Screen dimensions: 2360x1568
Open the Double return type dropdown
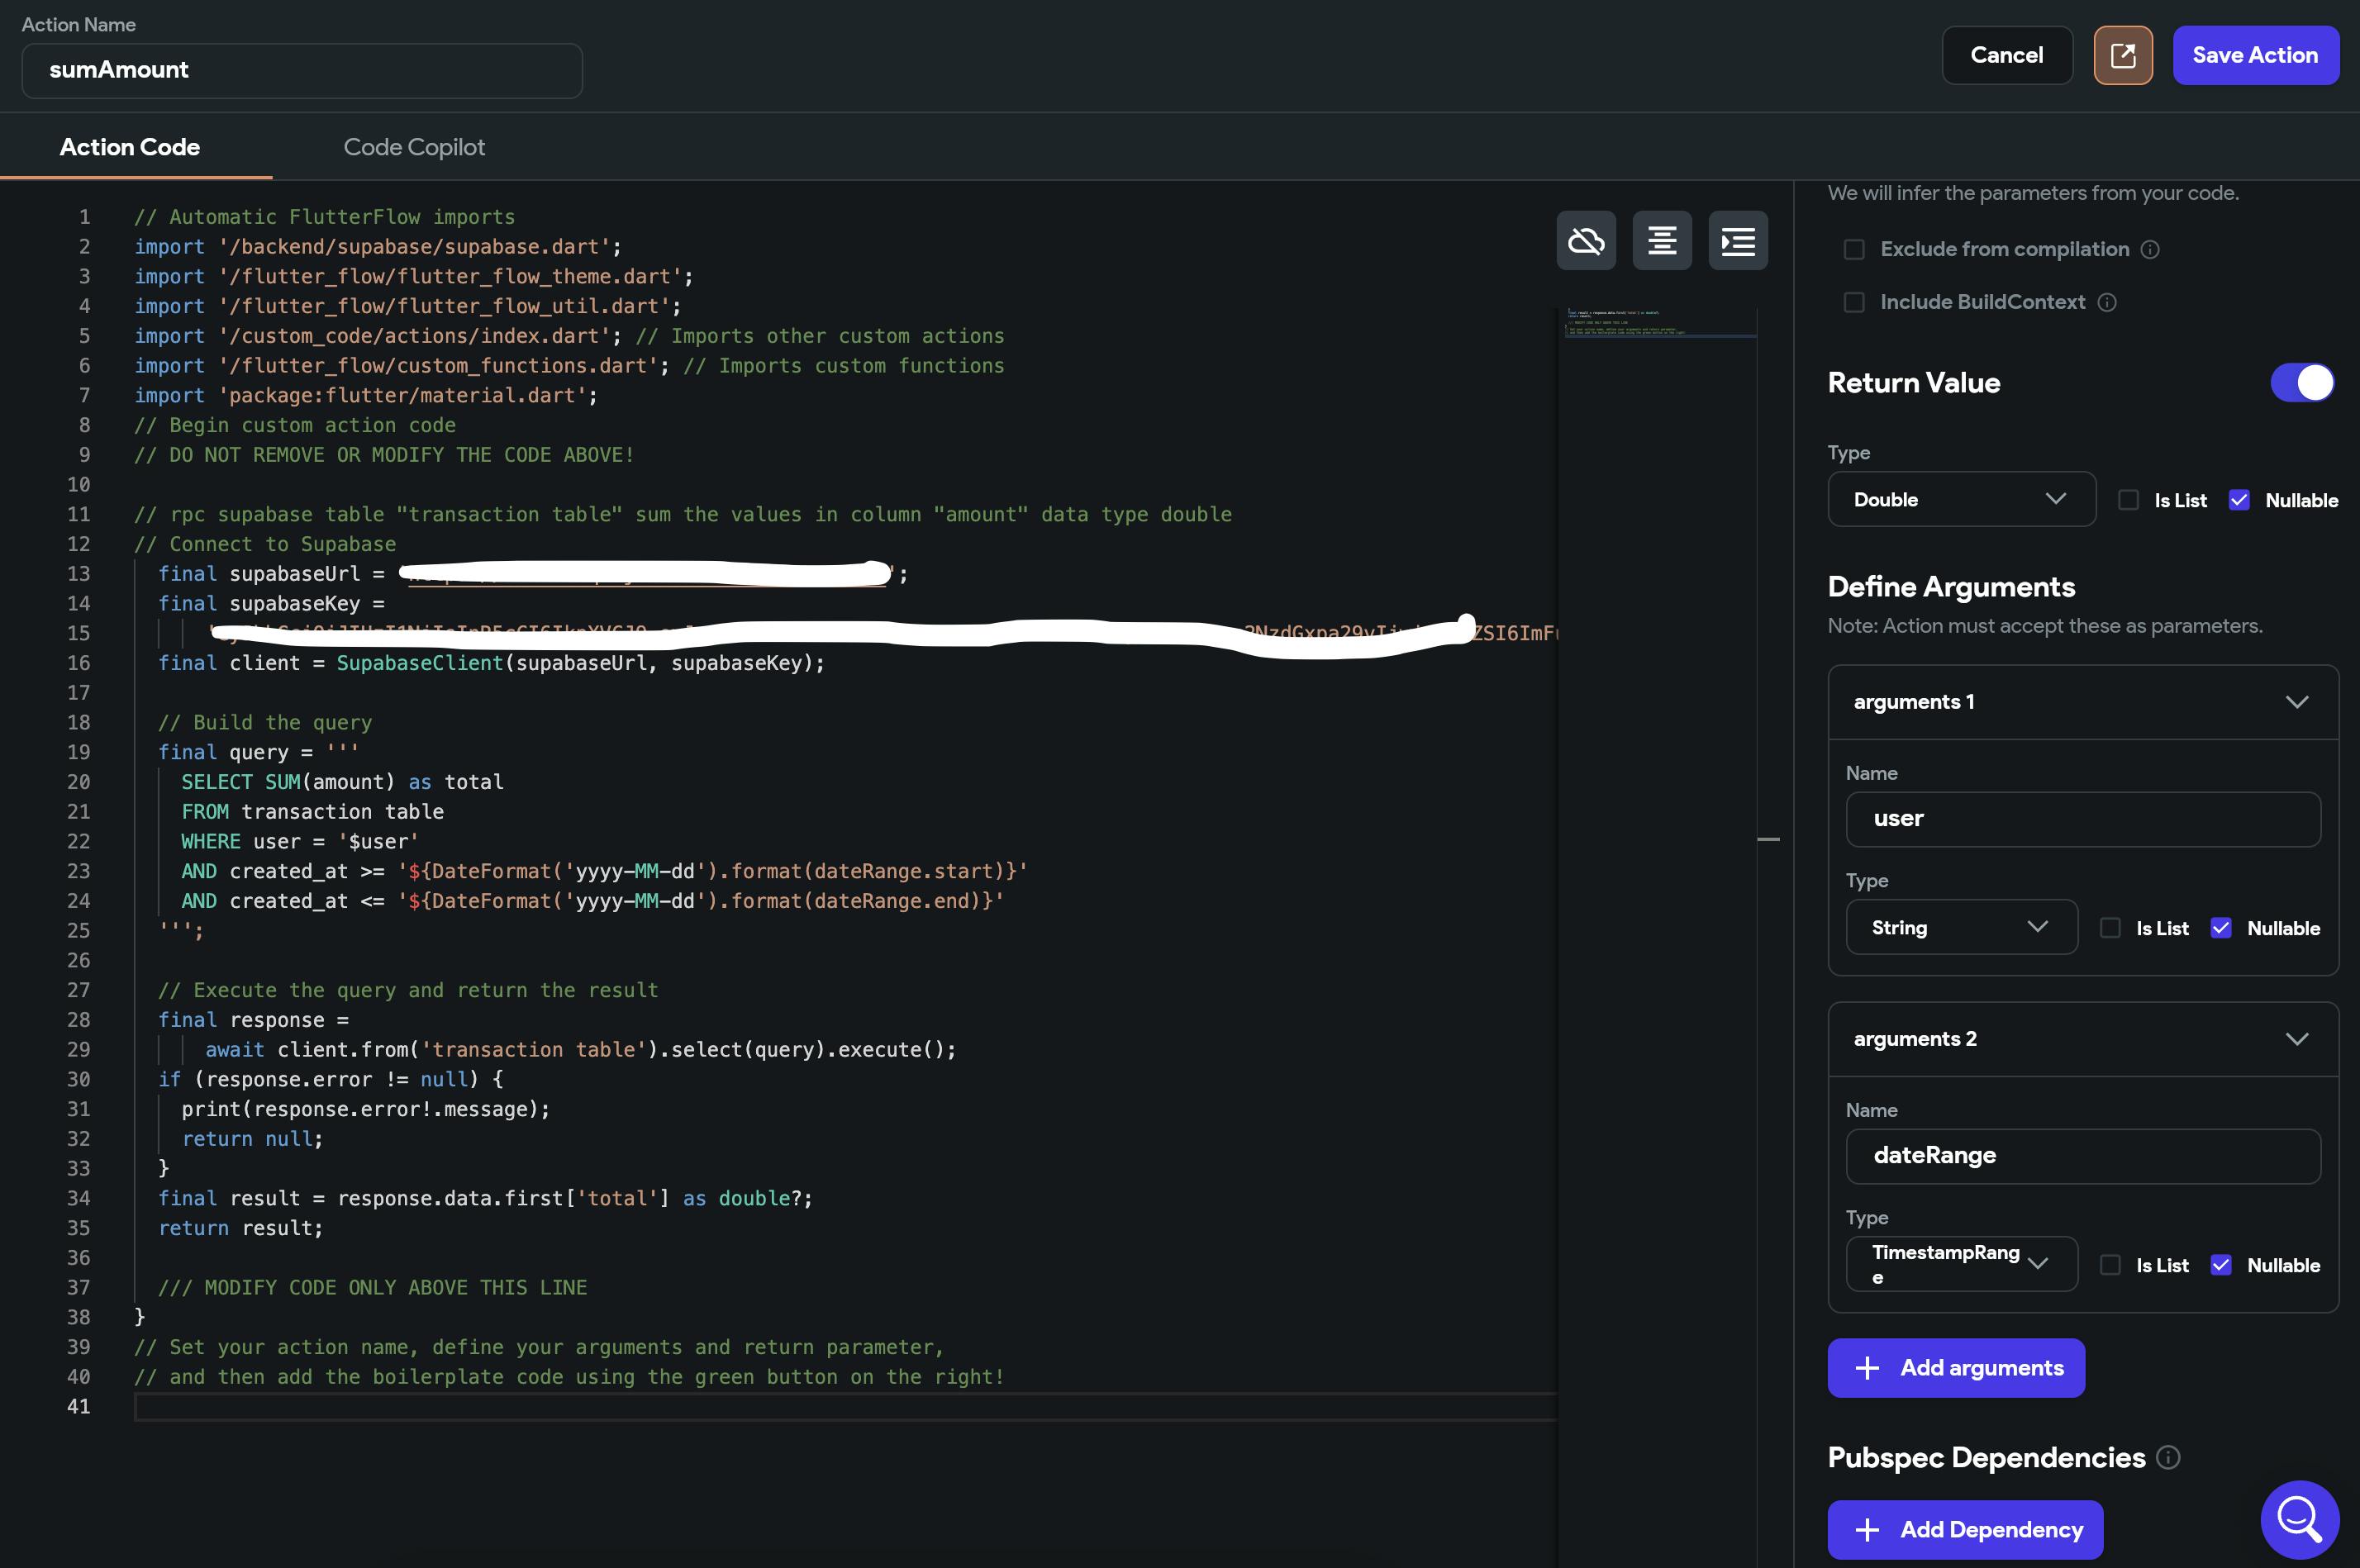(x=1960, y=500)
